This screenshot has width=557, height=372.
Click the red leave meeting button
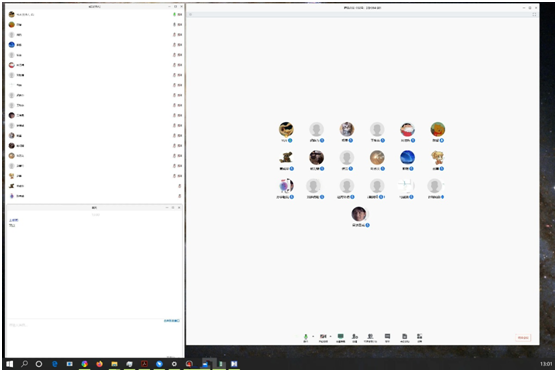tap(523, 338)
